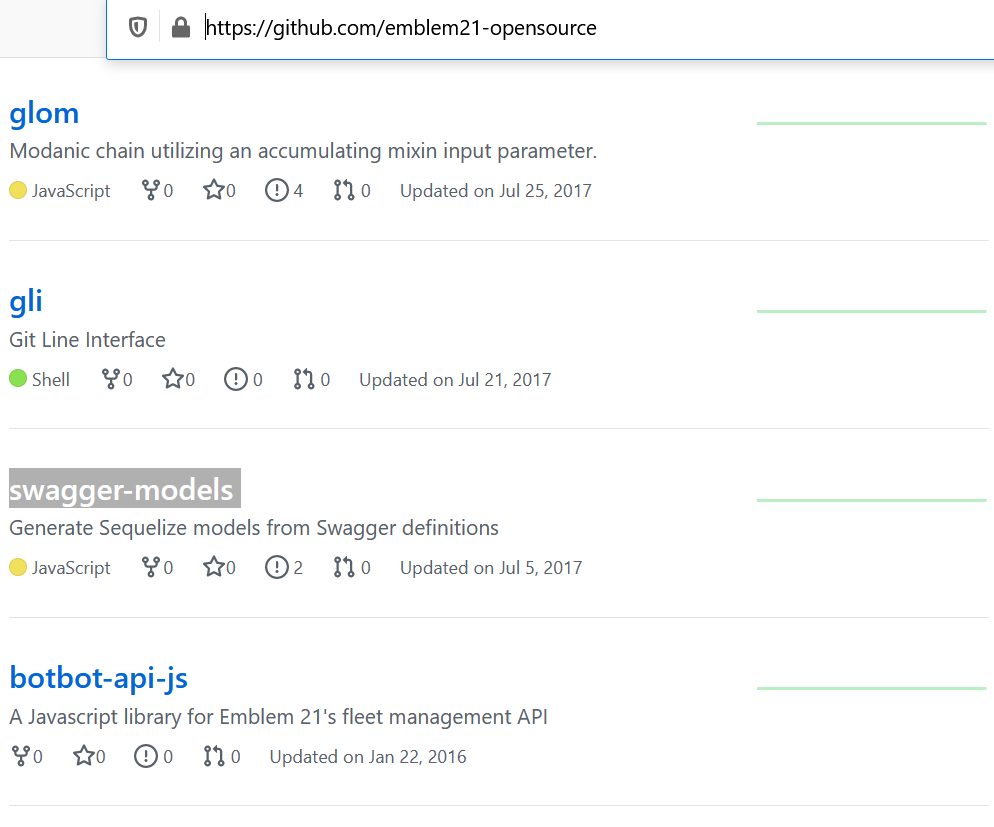Click the issues icon in gli row

(236, 379)
